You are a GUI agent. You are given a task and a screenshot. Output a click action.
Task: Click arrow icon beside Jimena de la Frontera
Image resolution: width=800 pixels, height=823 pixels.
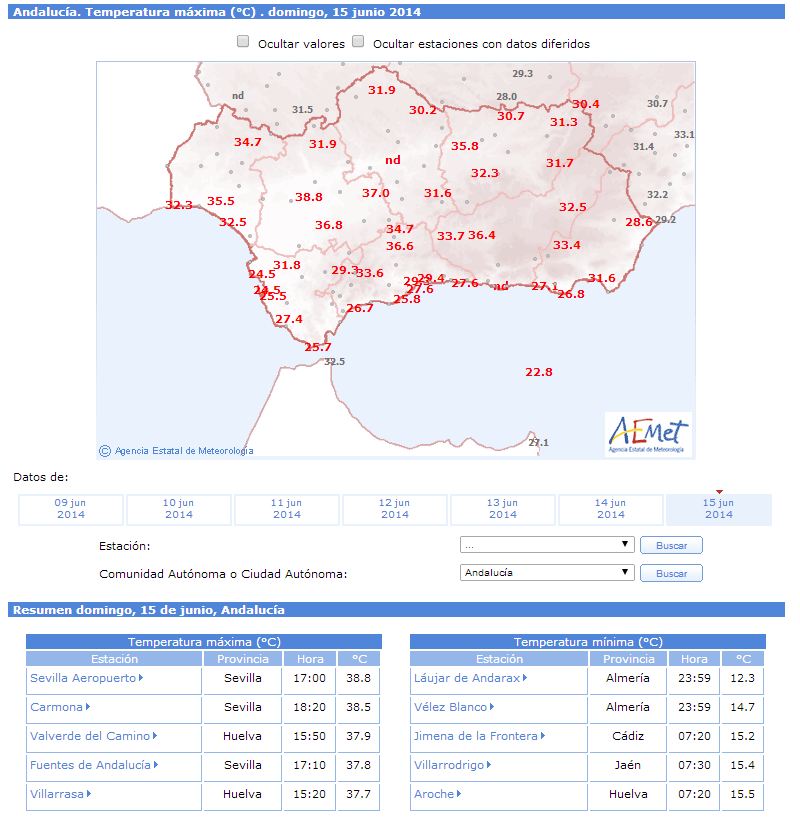pos(543,736)
